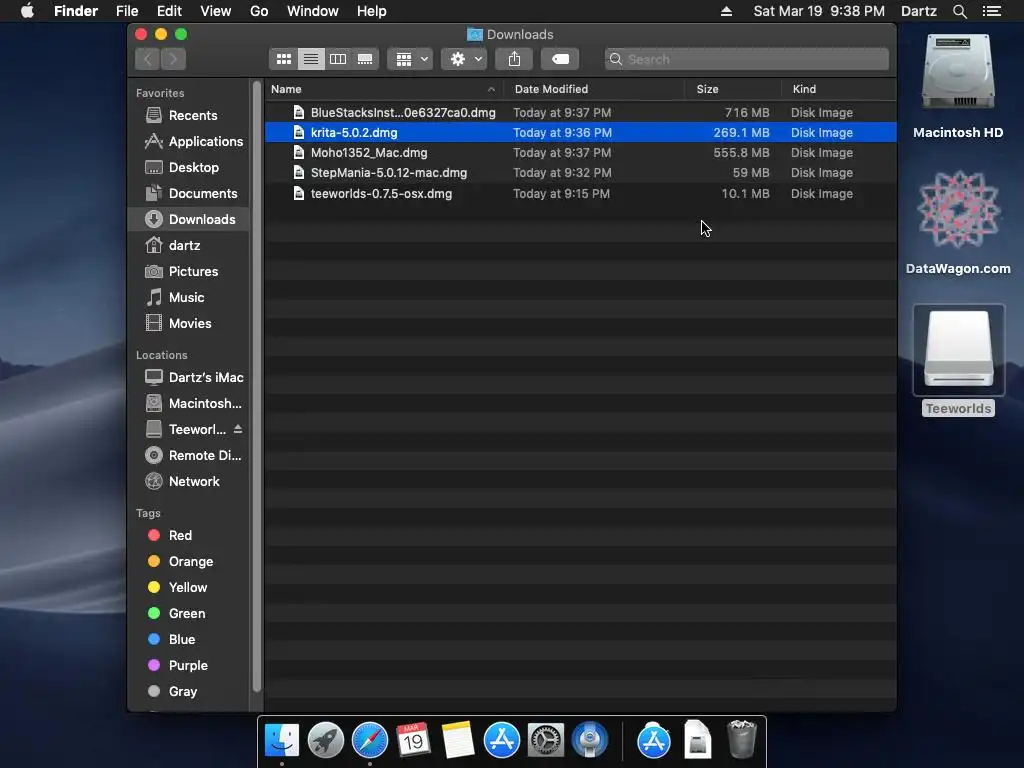Open Pictures in the sidebar
The image size is (1024, 768).
coord(188,272)
